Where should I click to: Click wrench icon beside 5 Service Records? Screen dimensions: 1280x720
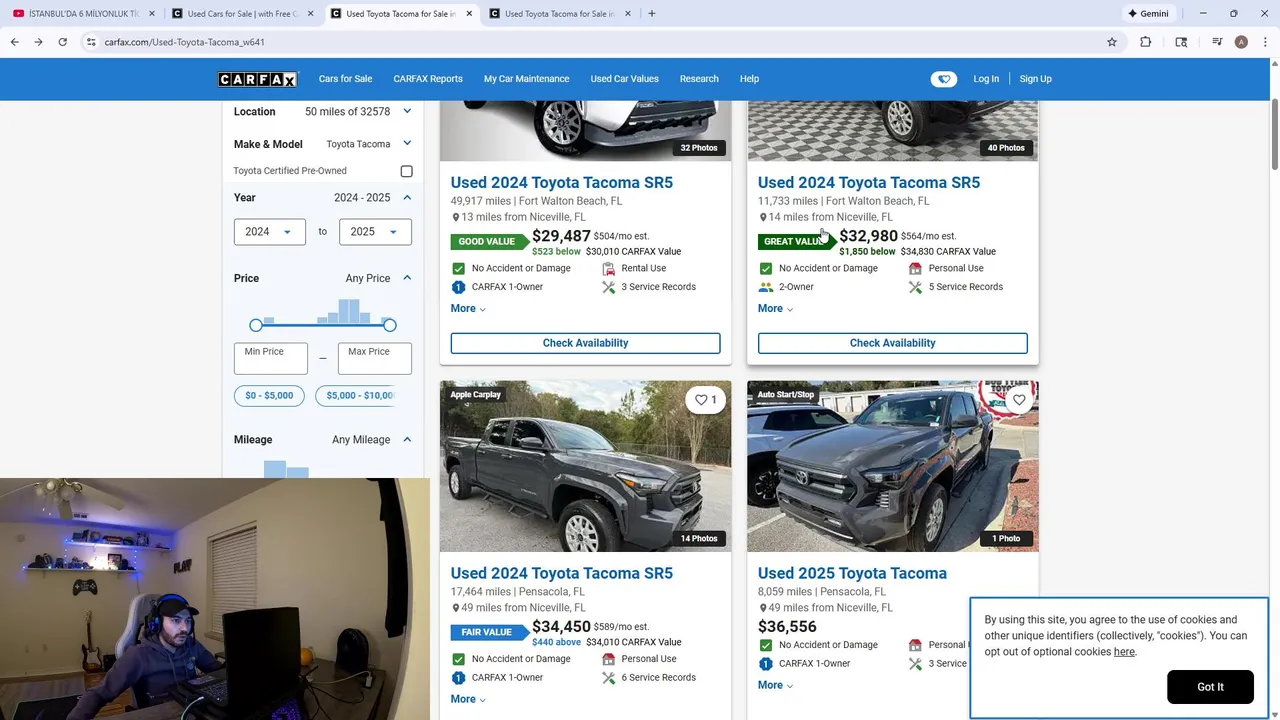pyautogui.click(x=915, y=287)
